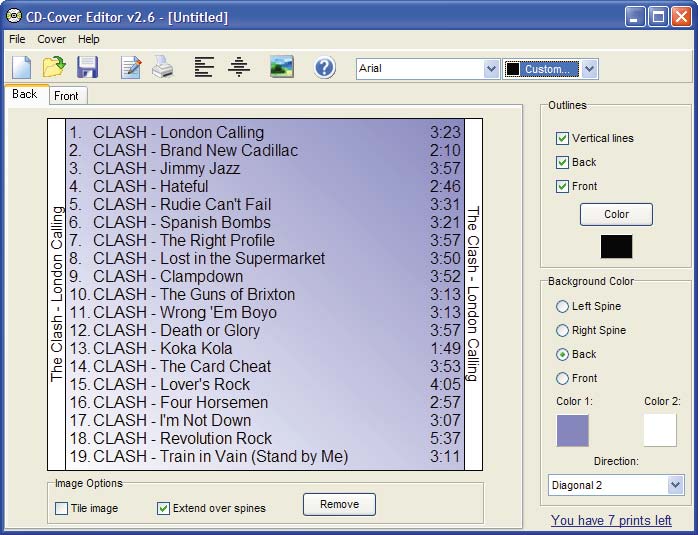Click the outline Color button
Image resolution: width=698 pixels, height=535 pixels.
(x=616, y=215)
